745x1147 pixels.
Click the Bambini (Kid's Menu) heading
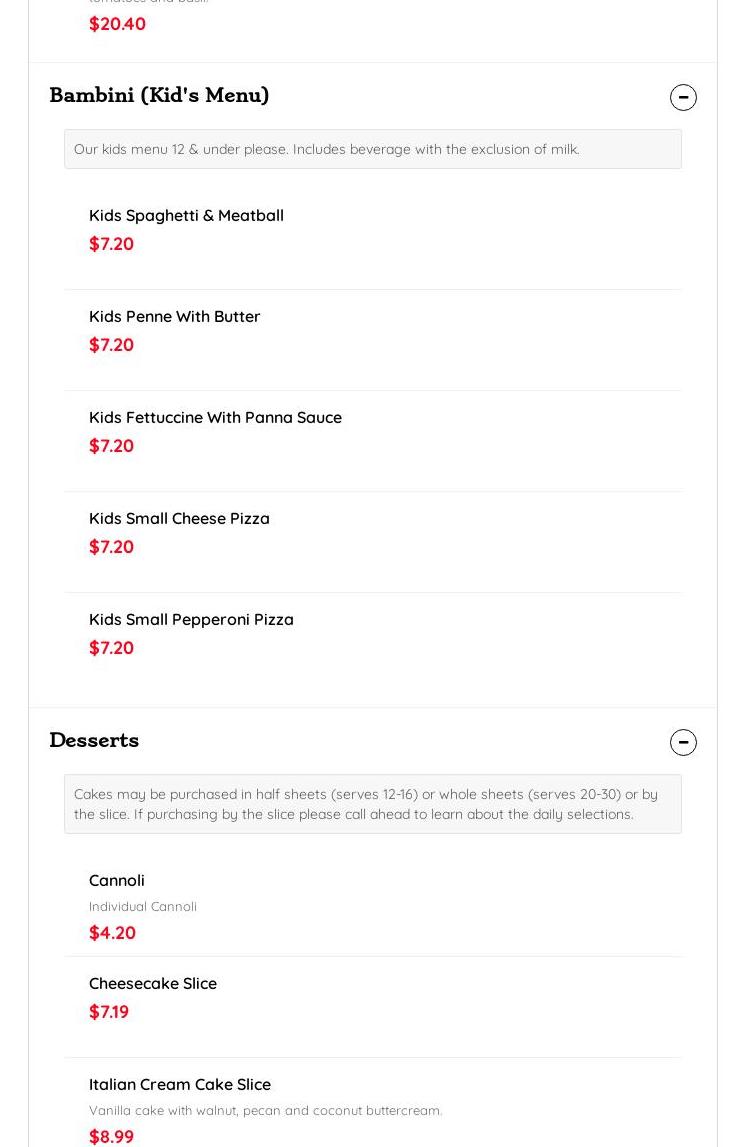point(159,95)
